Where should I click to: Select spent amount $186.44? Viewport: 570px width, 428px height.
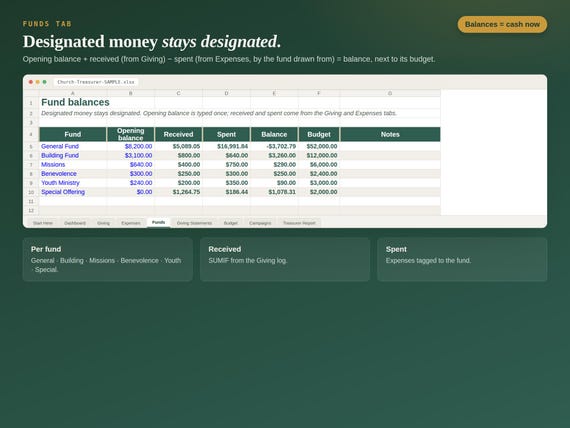click(x=226, y=192)
